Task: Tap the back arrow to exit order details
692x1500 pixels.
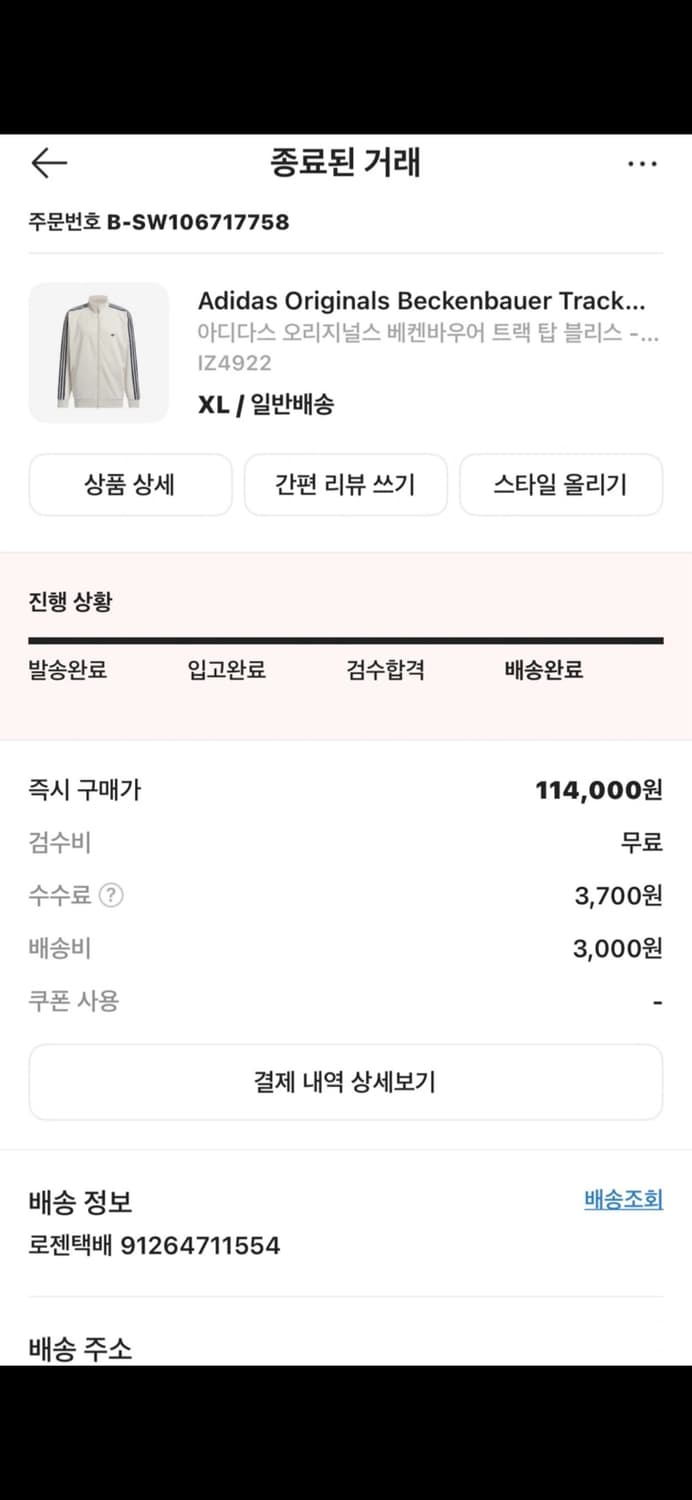Action: point(46,163)
